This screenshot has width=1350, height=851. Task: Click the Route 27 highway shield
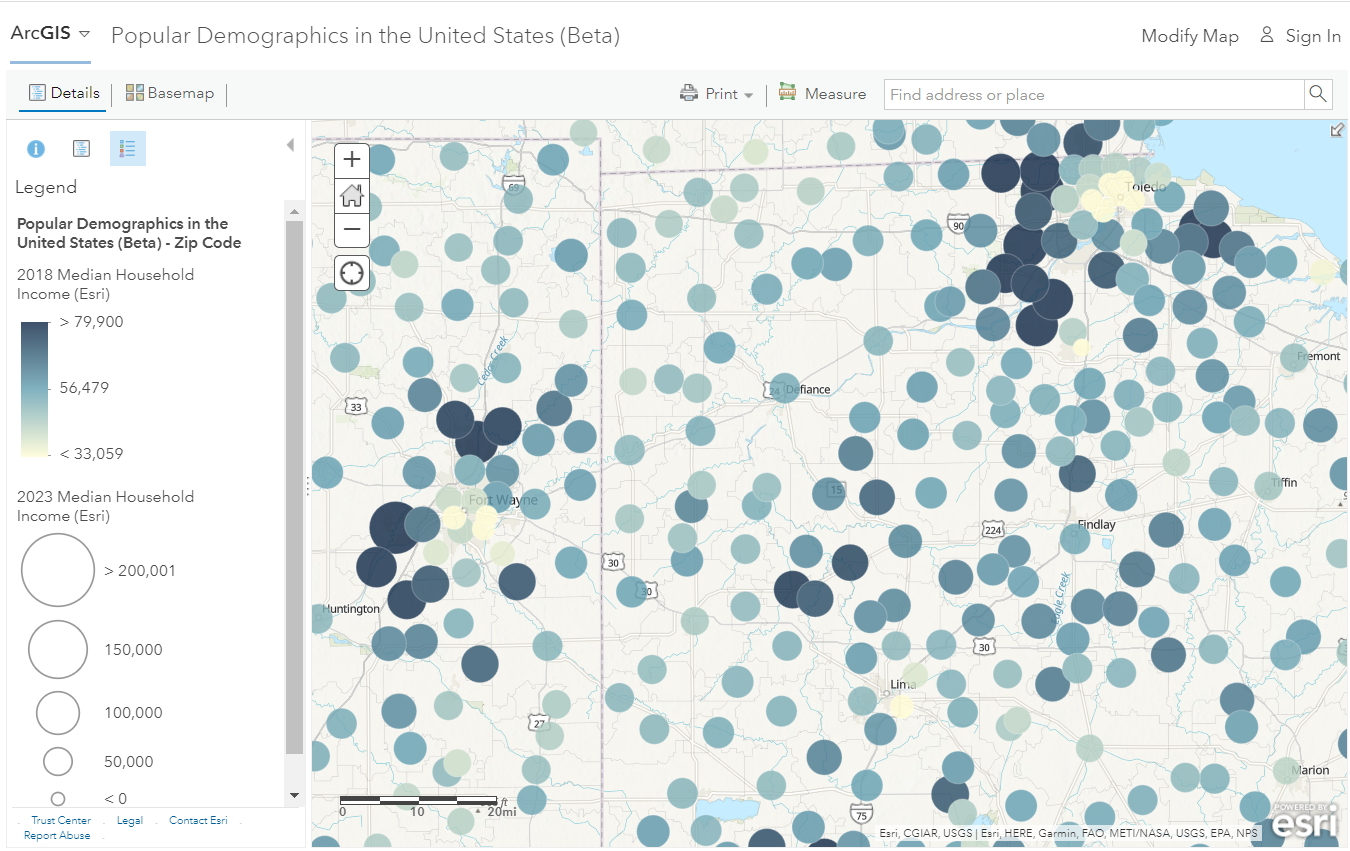click(x=540, y=722)
